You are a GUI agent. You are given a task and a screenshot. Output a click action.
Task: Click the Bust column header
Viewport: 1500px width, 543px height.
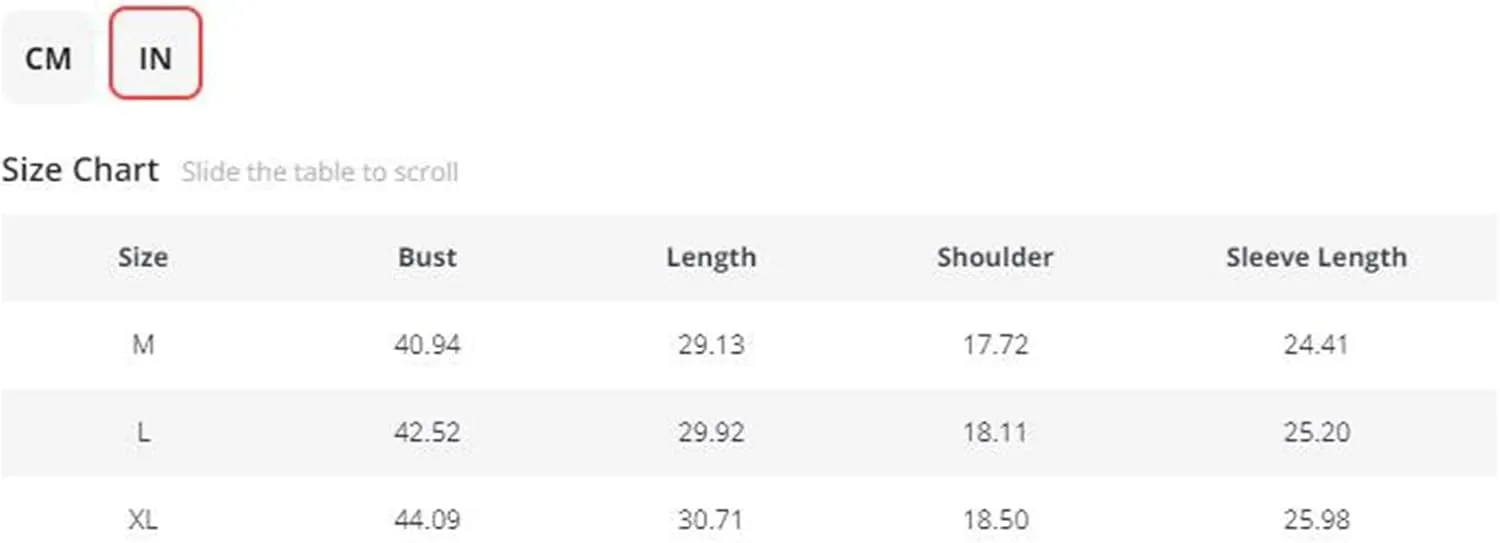(x=427, y=257)
